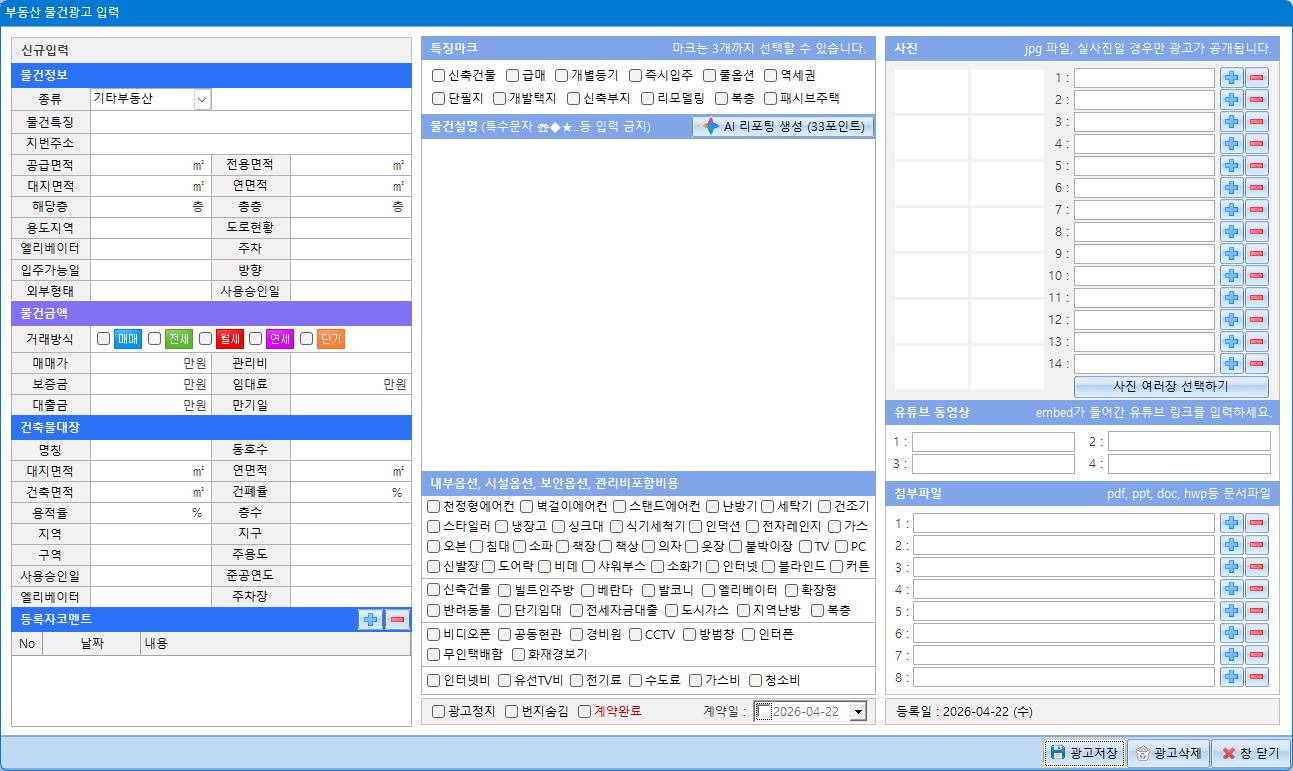The image size is (1293, 771).
Task: Click the minus icon for 첨부파일 row 4
Action: tap(1257, 589)
